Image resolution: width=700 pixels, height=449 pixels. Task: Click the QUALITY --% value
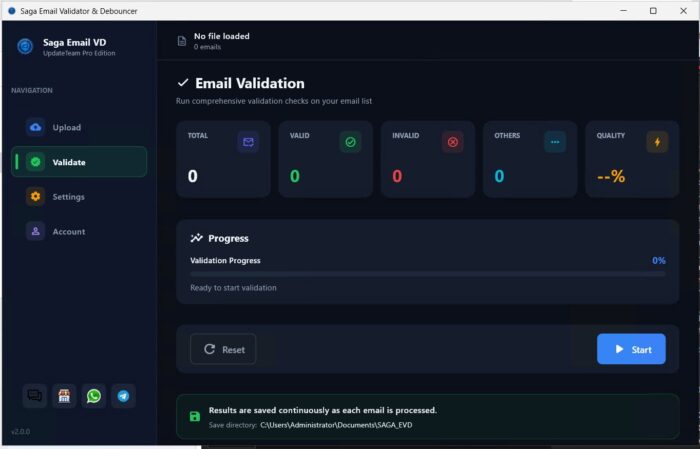(611, 176)
